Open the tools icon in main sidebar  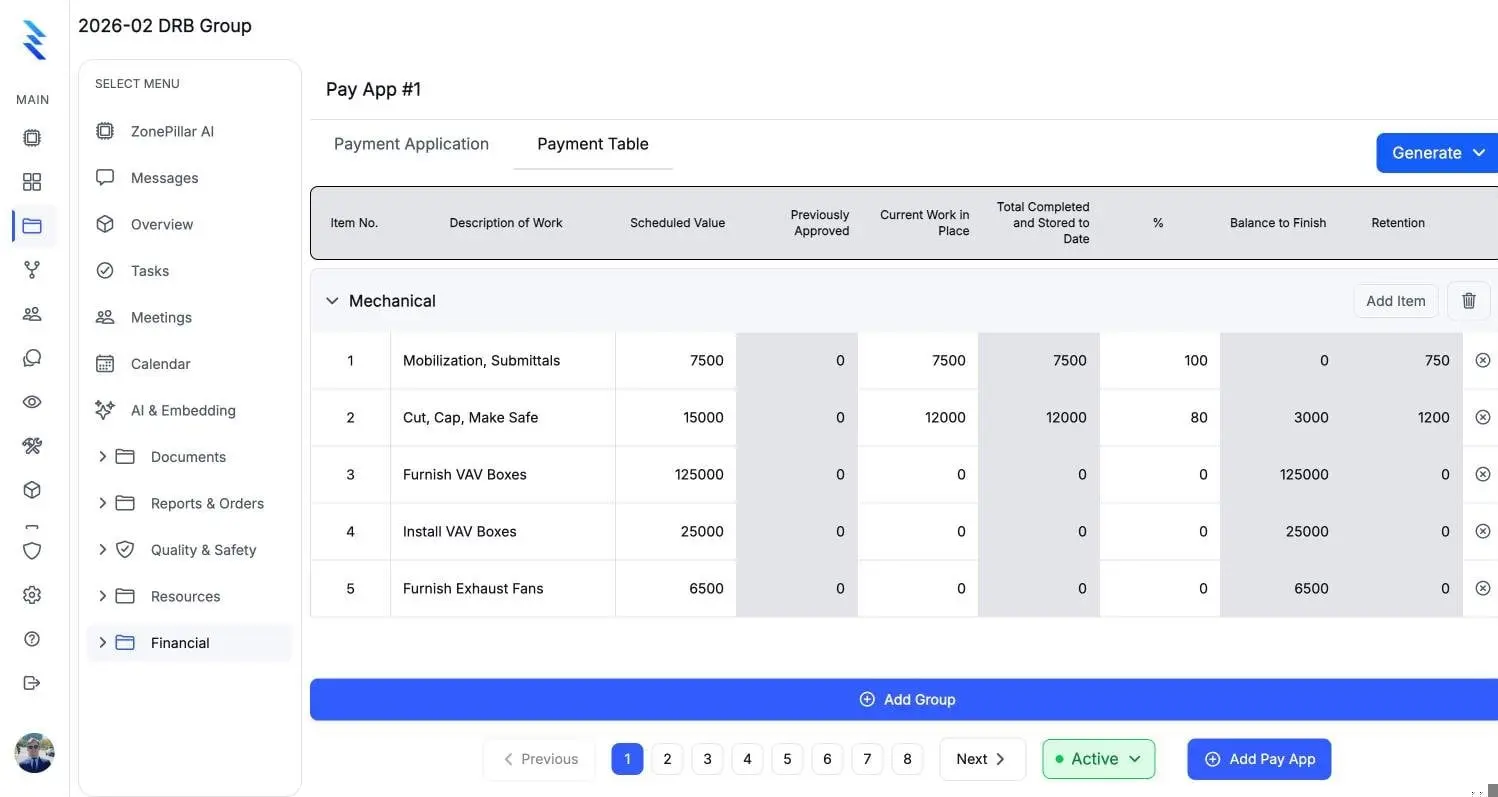[32, 446]
